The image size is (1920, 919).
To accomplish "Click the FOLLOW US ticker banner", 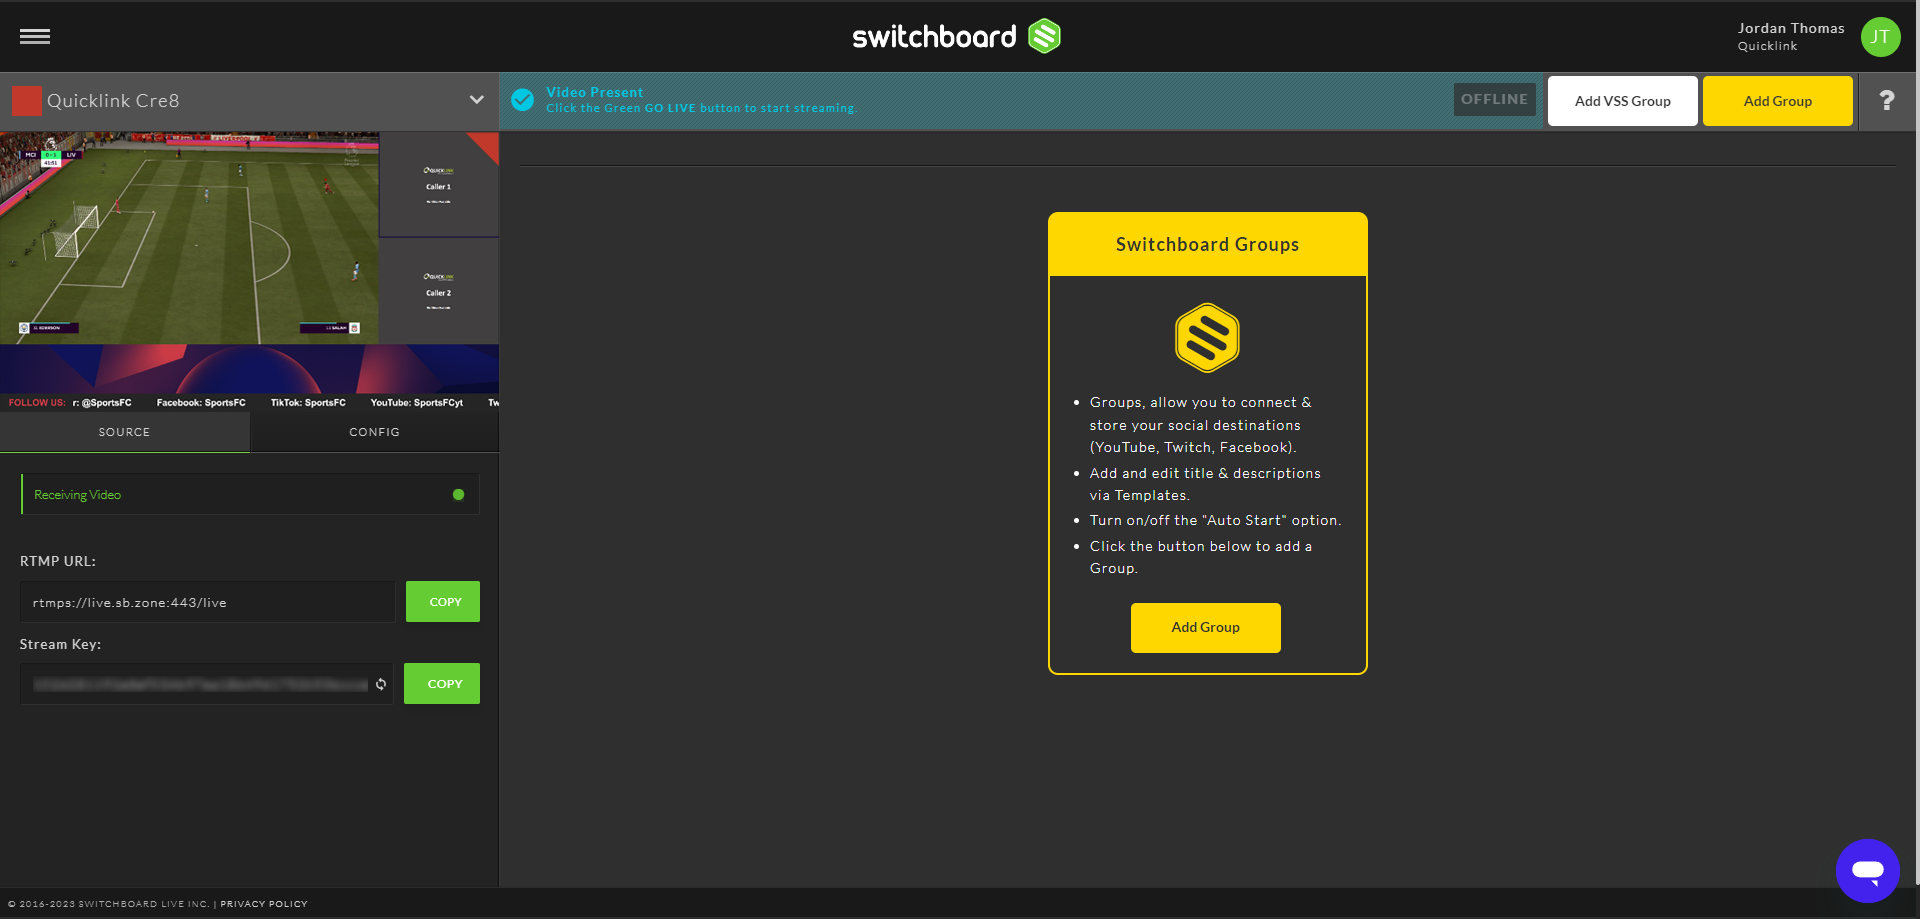I will [x=250, y=403].
